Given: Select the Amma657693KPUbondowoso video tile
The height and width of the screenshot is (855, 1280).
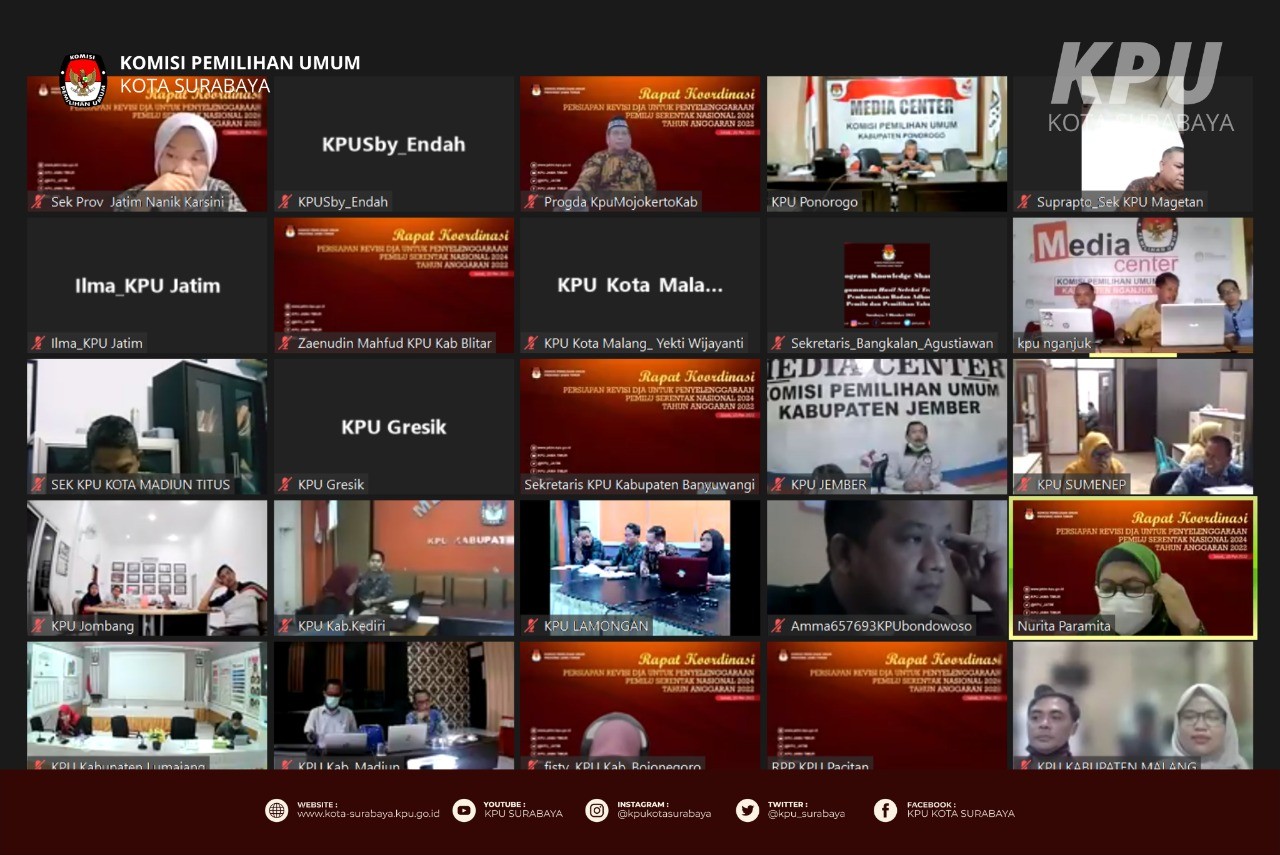Looking at the screenshot, I should tap(887, 566).
